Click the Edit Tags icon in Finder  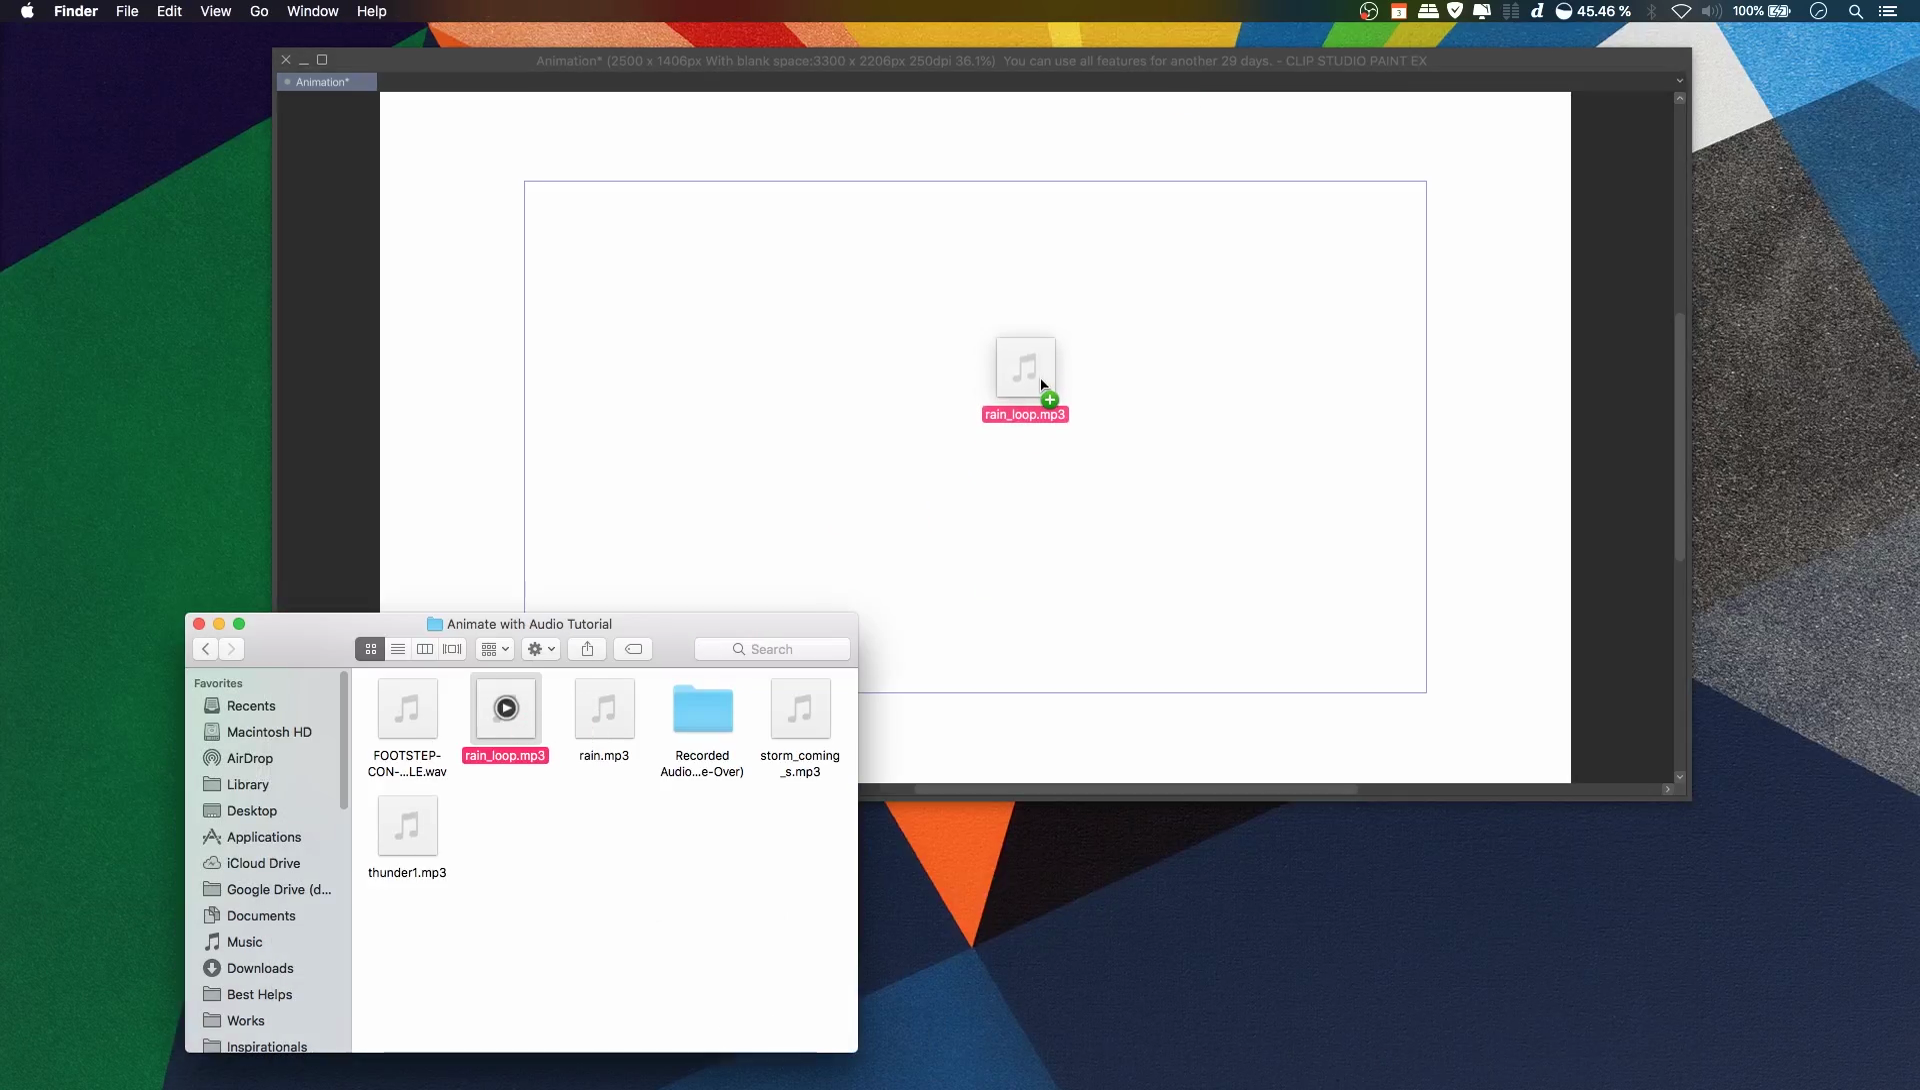(633, 649)
